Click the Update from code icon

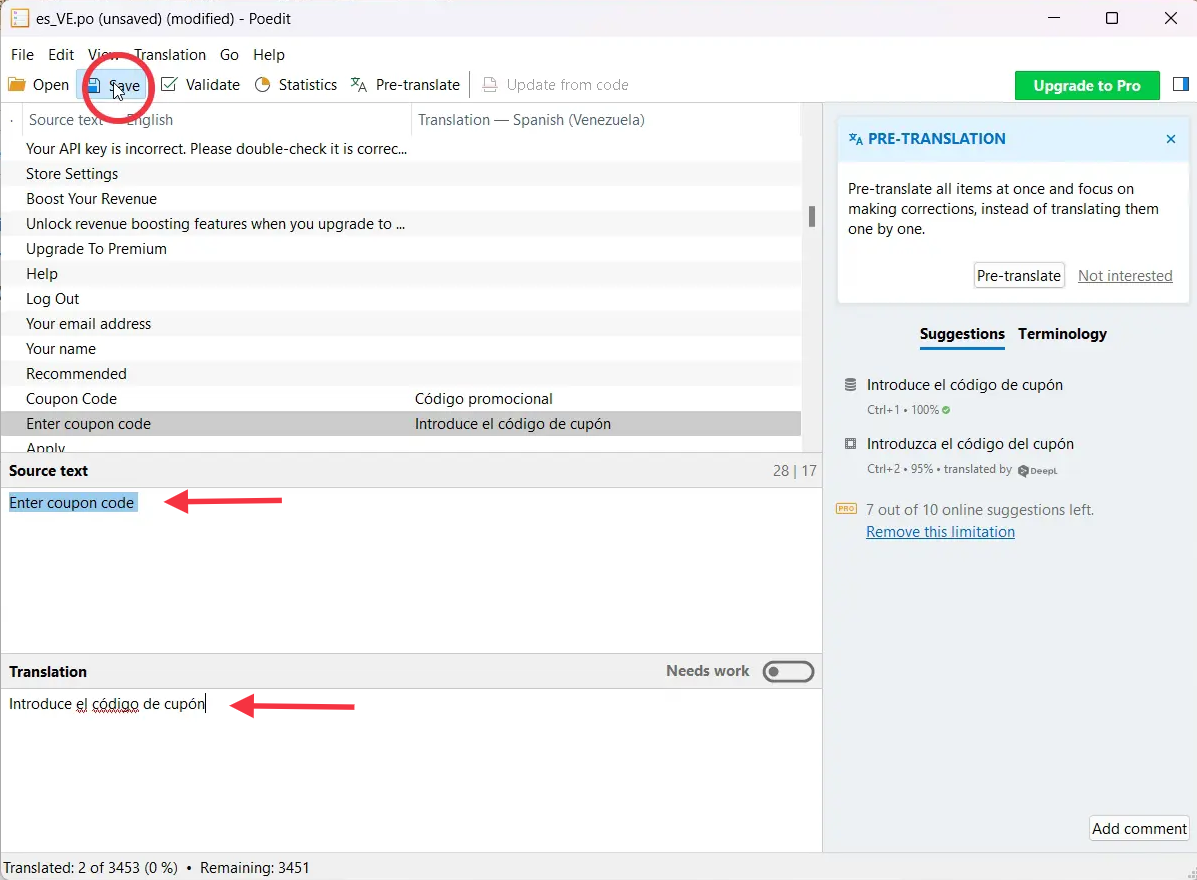coord(490,85)
